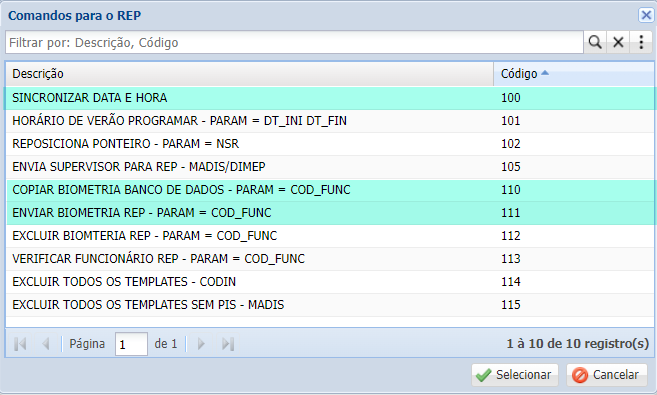The height and width of the screenshot is (395, 657).
Task: Select row SINCRONIZAR DATA E HORA
Action: (330, 98)
